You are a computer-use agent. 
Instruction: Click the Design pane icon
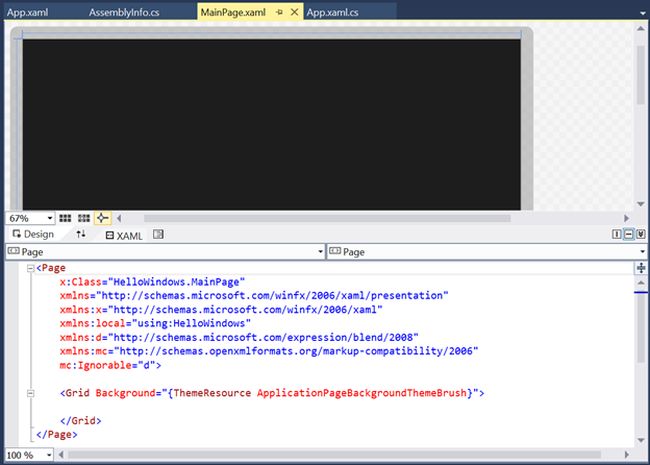tap(17, 234)
